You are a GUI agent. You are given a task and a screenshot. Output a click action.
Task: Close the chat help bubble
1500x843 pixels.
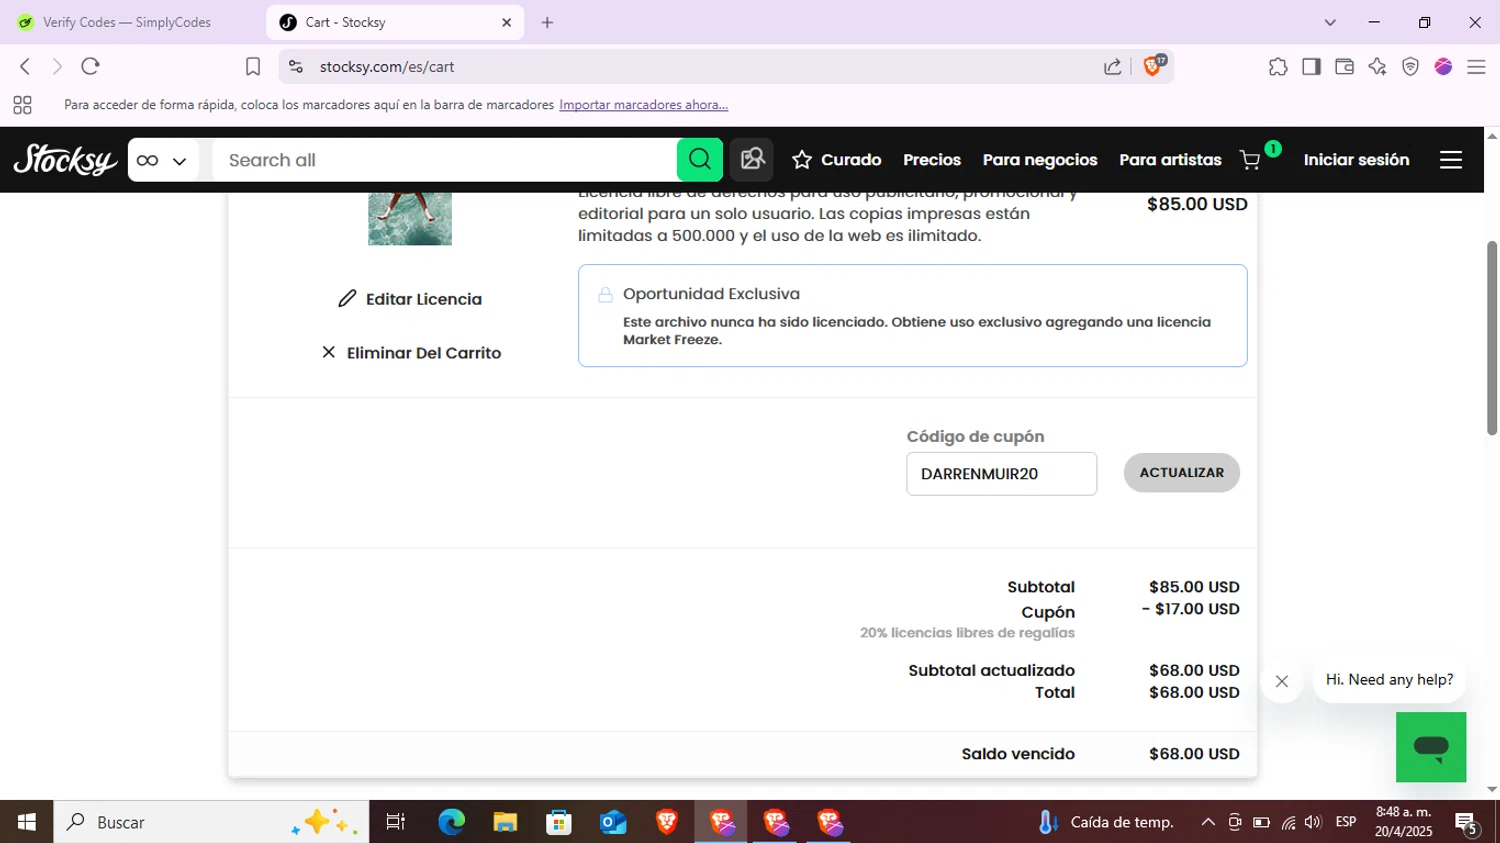point(1282,681)
